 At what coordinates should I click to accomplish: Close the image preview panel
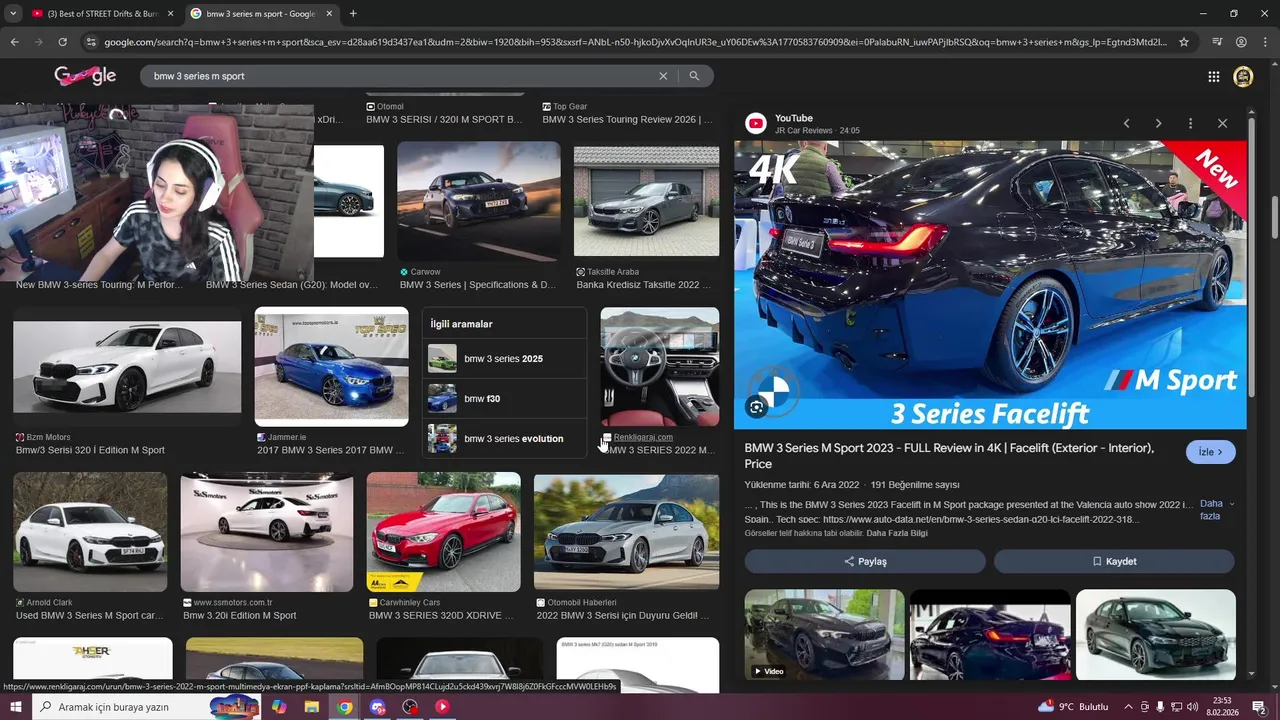tap(1222, 123)
